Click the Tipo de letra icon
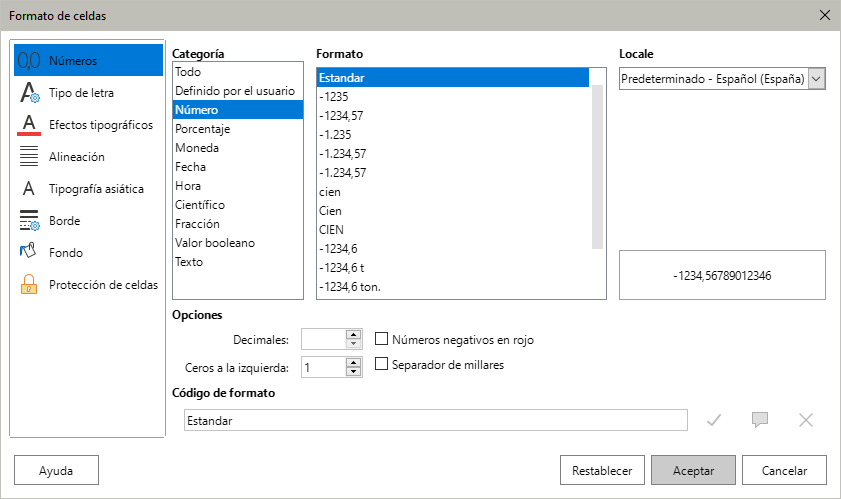The height and width of the screenshot is (499, 841). coord(29,92)
